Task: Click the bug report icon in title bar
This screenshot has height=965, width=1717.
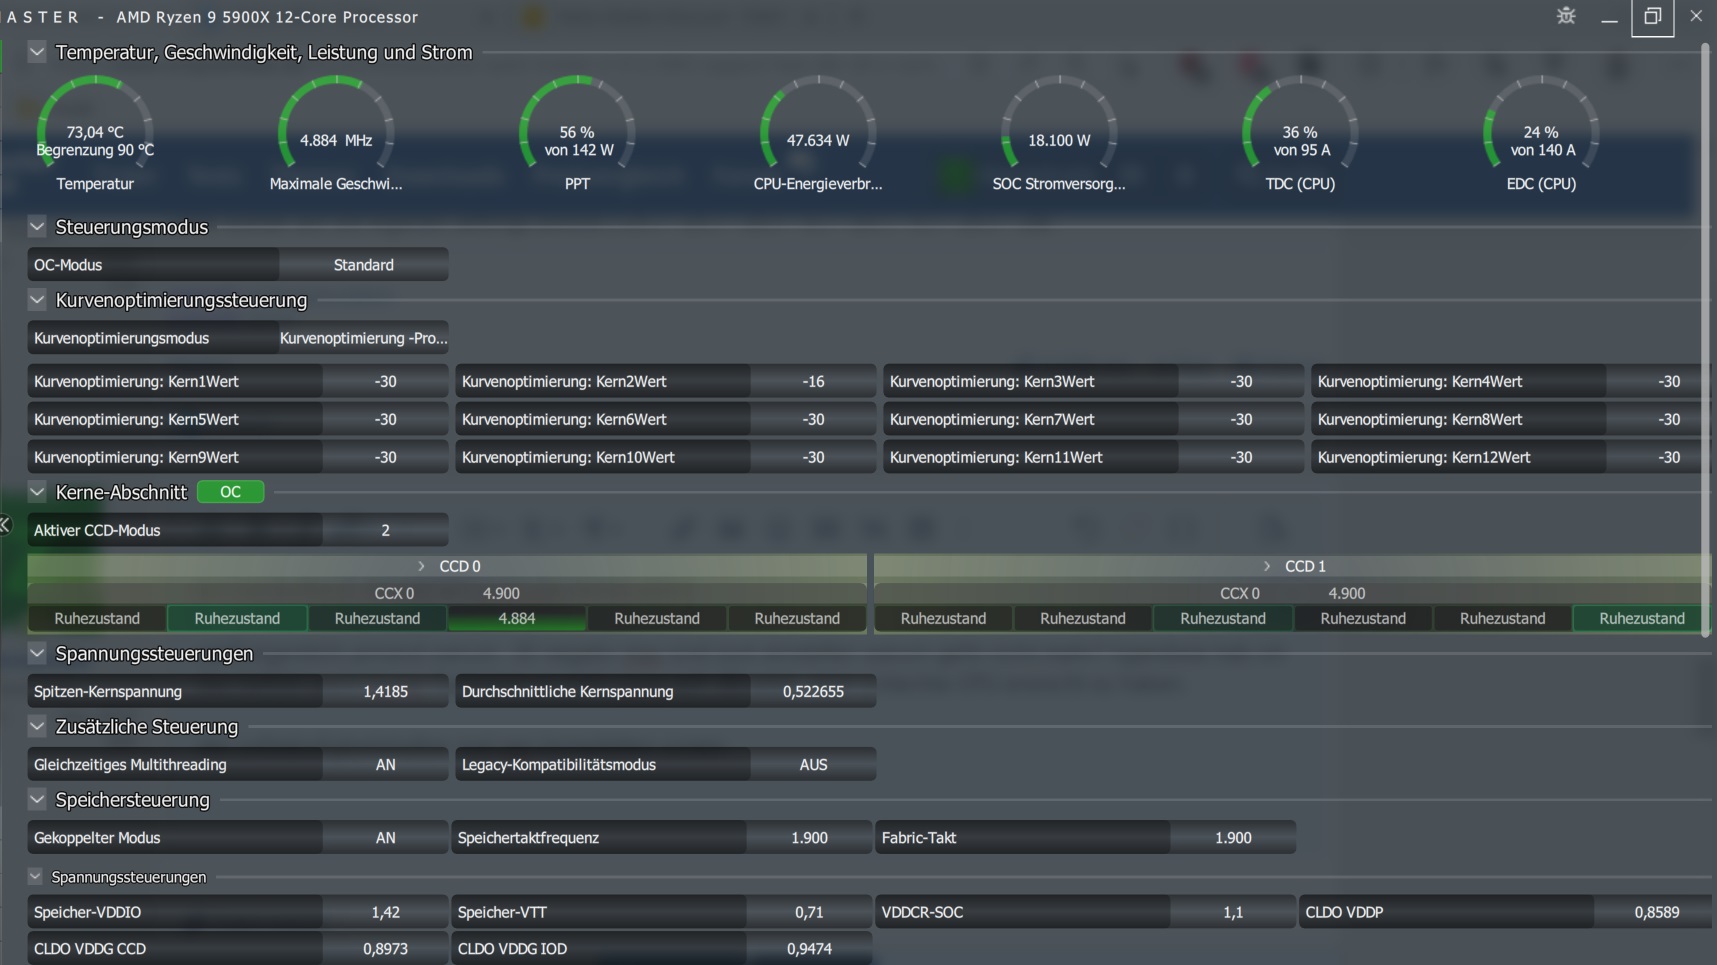Action: pos(1566,16)
